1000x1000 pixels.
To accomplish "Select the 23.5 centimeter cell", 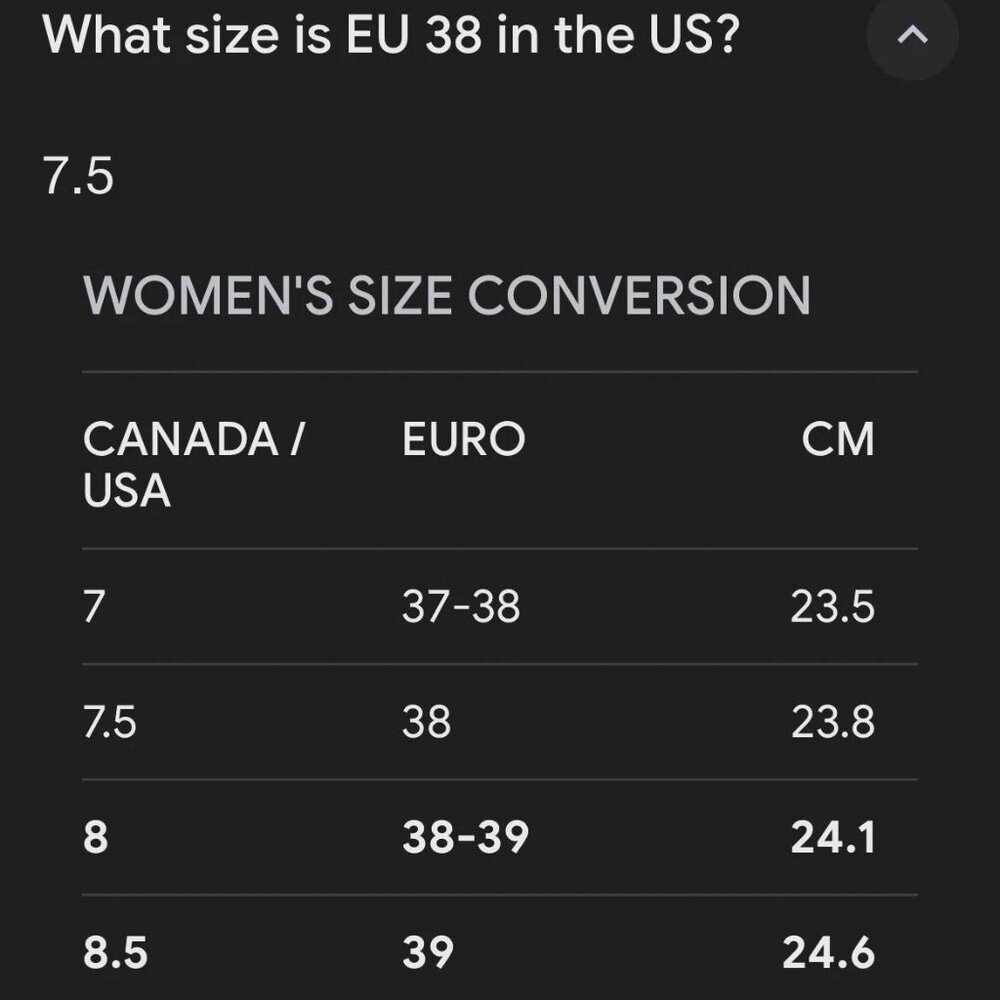I will pyautogui.click(x=832, y=606).
